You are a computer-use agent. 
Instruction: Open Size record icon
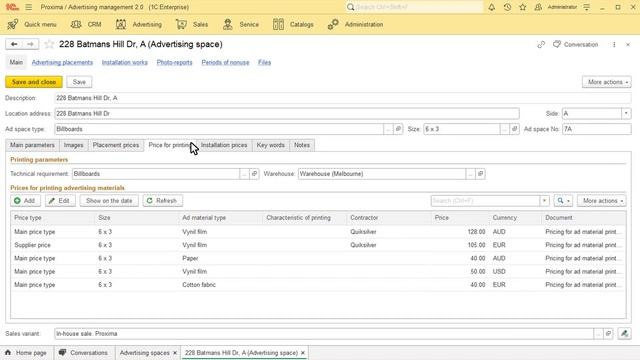pos(514,129)
